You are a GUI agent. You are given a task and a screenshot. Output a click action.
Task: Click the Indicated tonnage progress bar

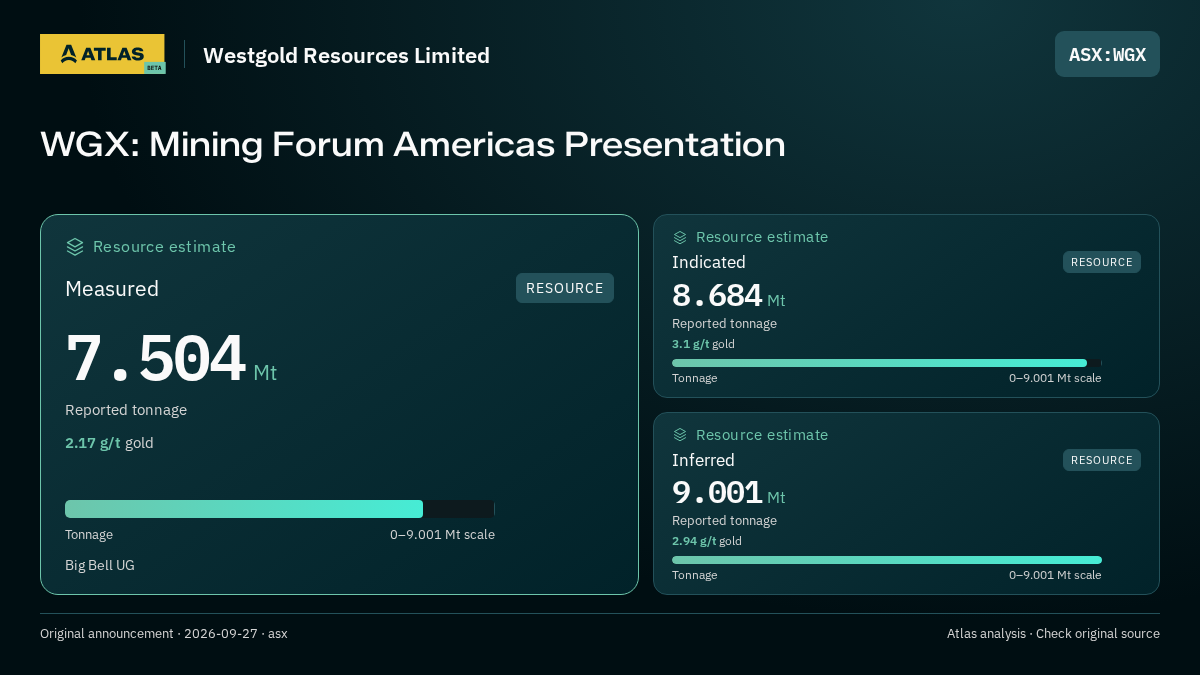pyautogui.click(x=887, y=363)
